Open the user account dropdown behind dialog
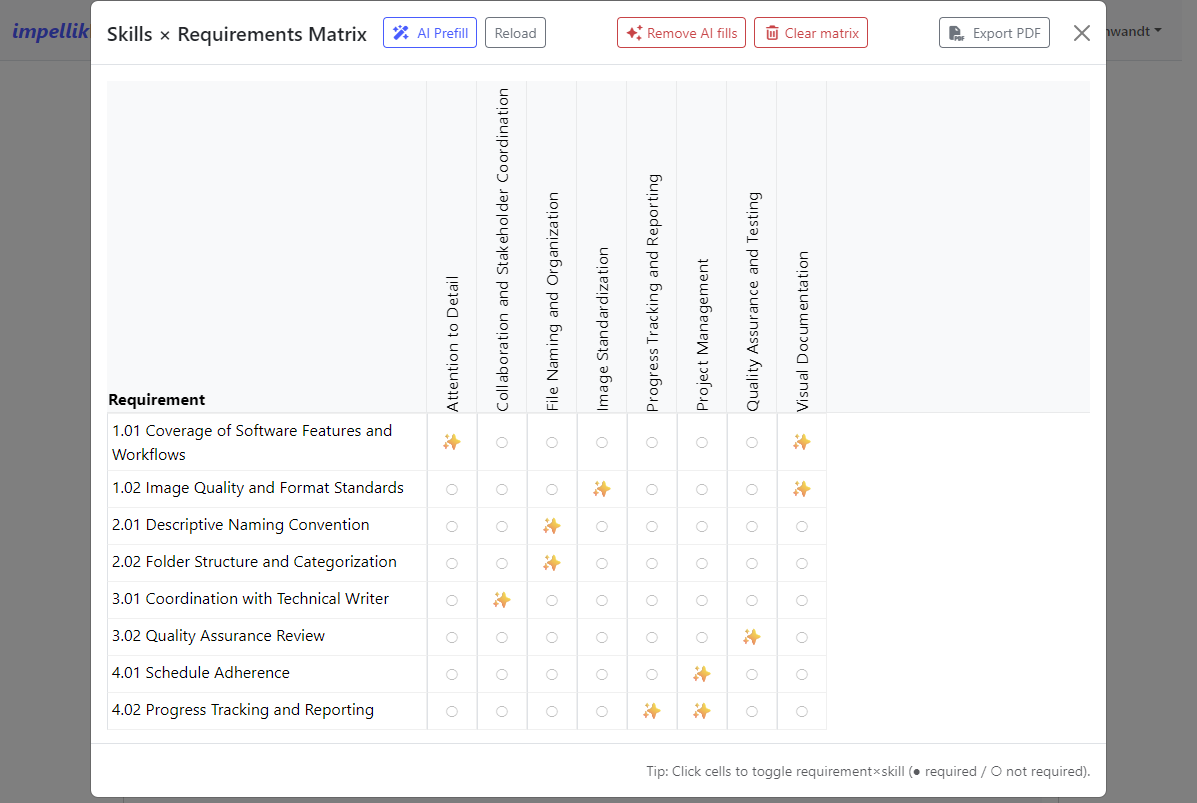Viewport: 1197px width, 803px height. point(1134,31)
